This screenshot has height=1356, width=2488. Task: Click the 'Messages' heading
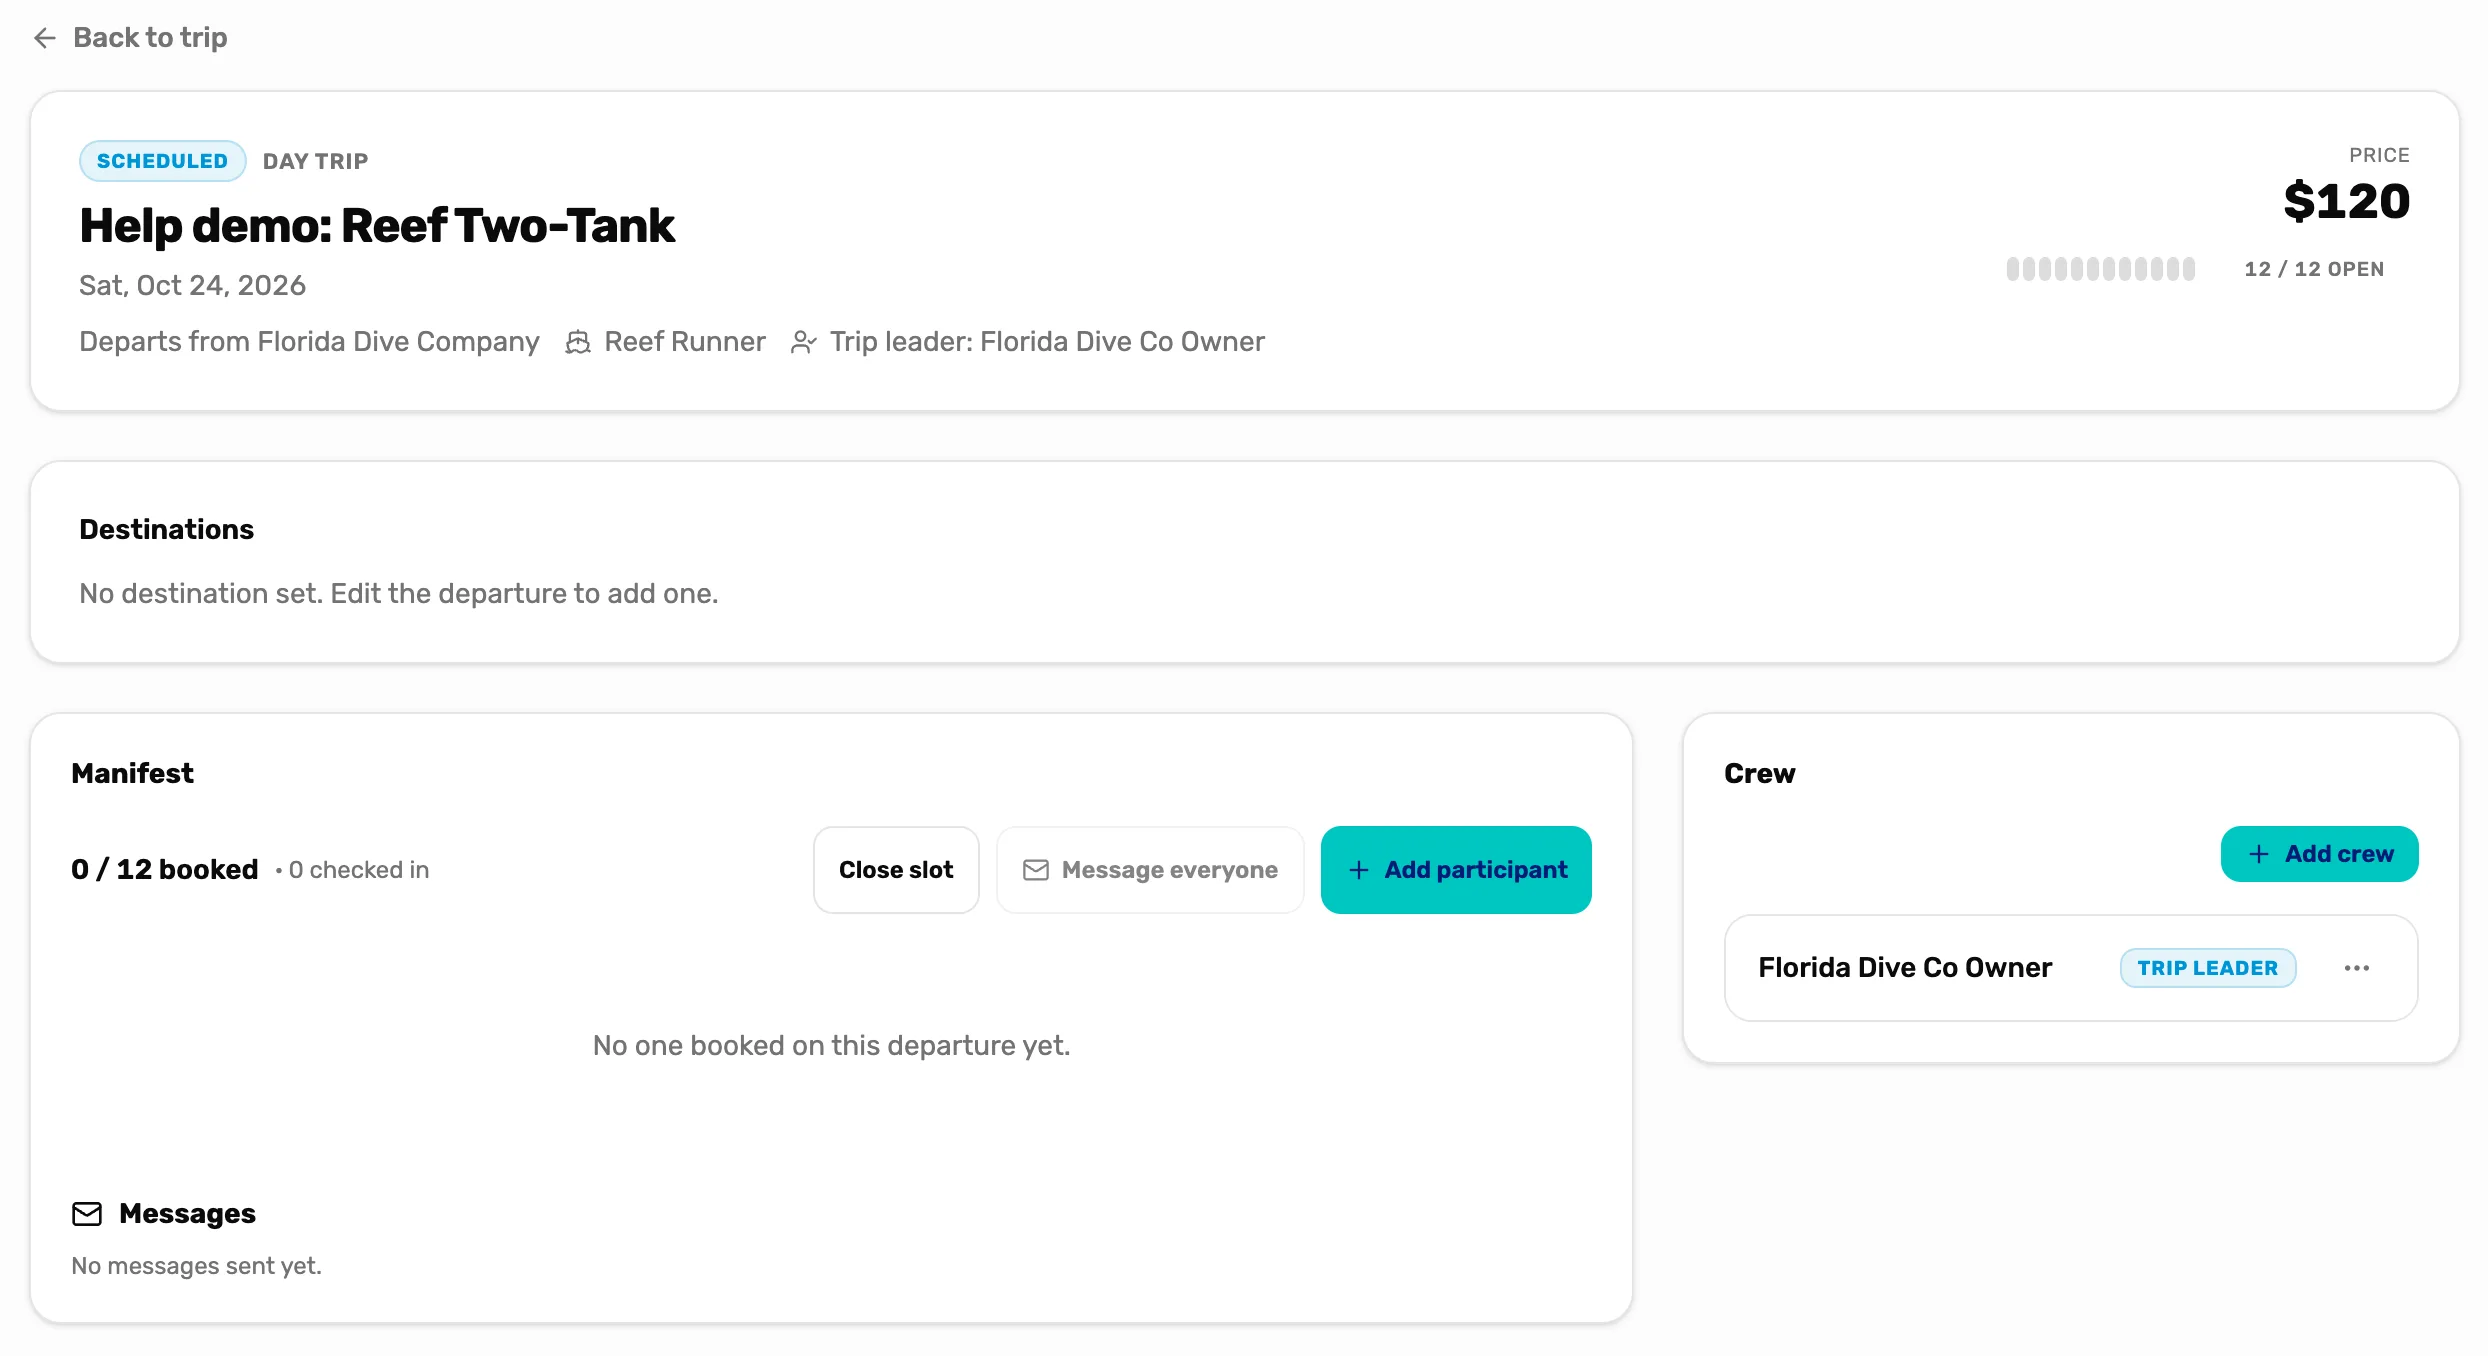(187, 1214)
